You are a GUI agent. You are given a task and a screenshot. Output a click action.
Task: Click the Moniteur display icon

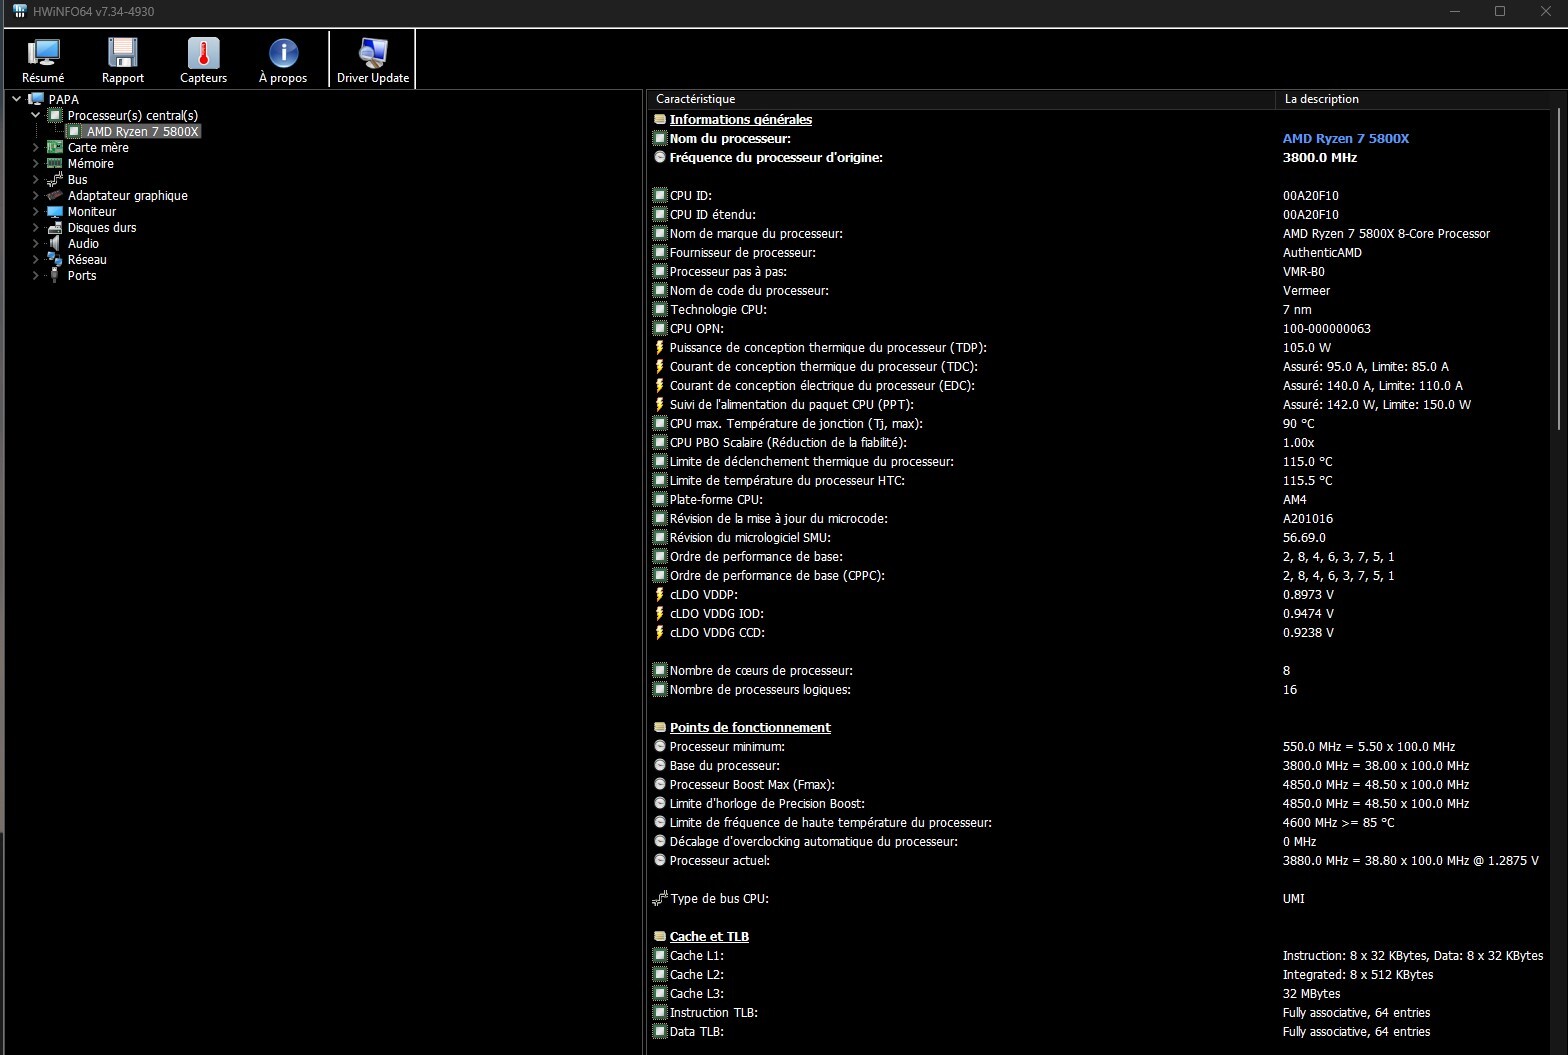(x=55, y=211)
